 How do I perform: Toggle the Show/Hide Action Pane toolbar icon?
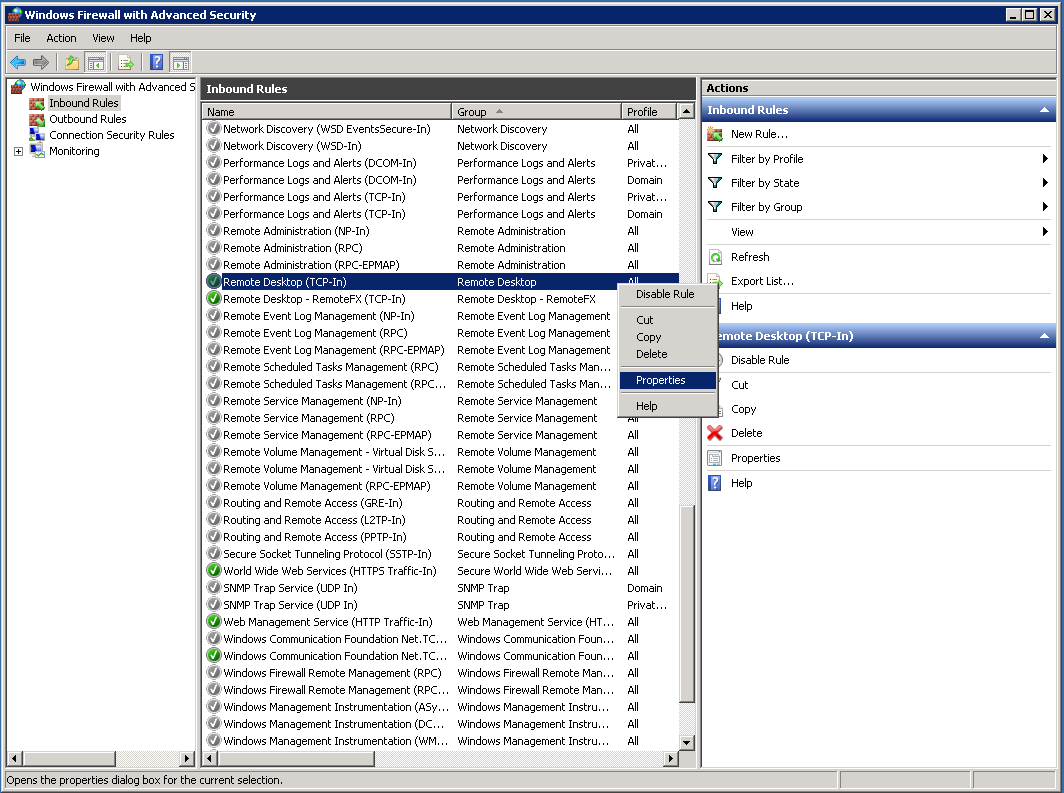tap(180, 62)
